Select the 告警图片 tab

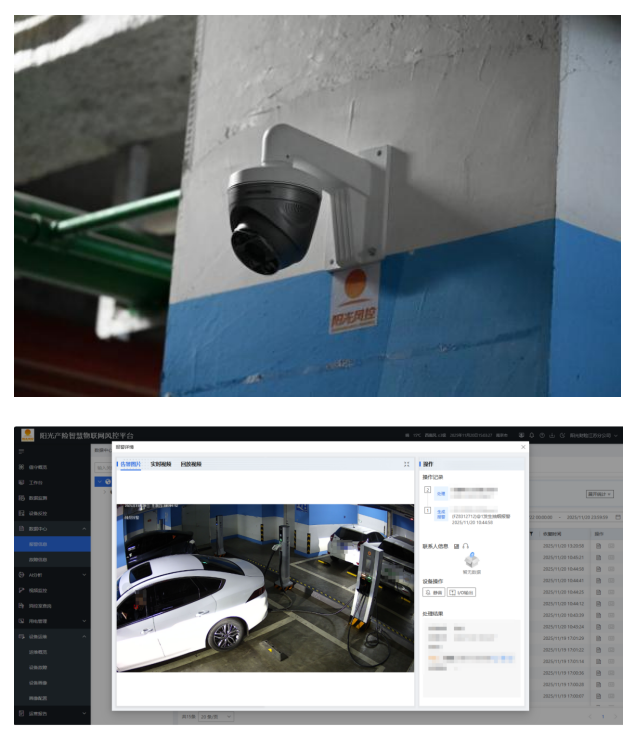[130, 464]
